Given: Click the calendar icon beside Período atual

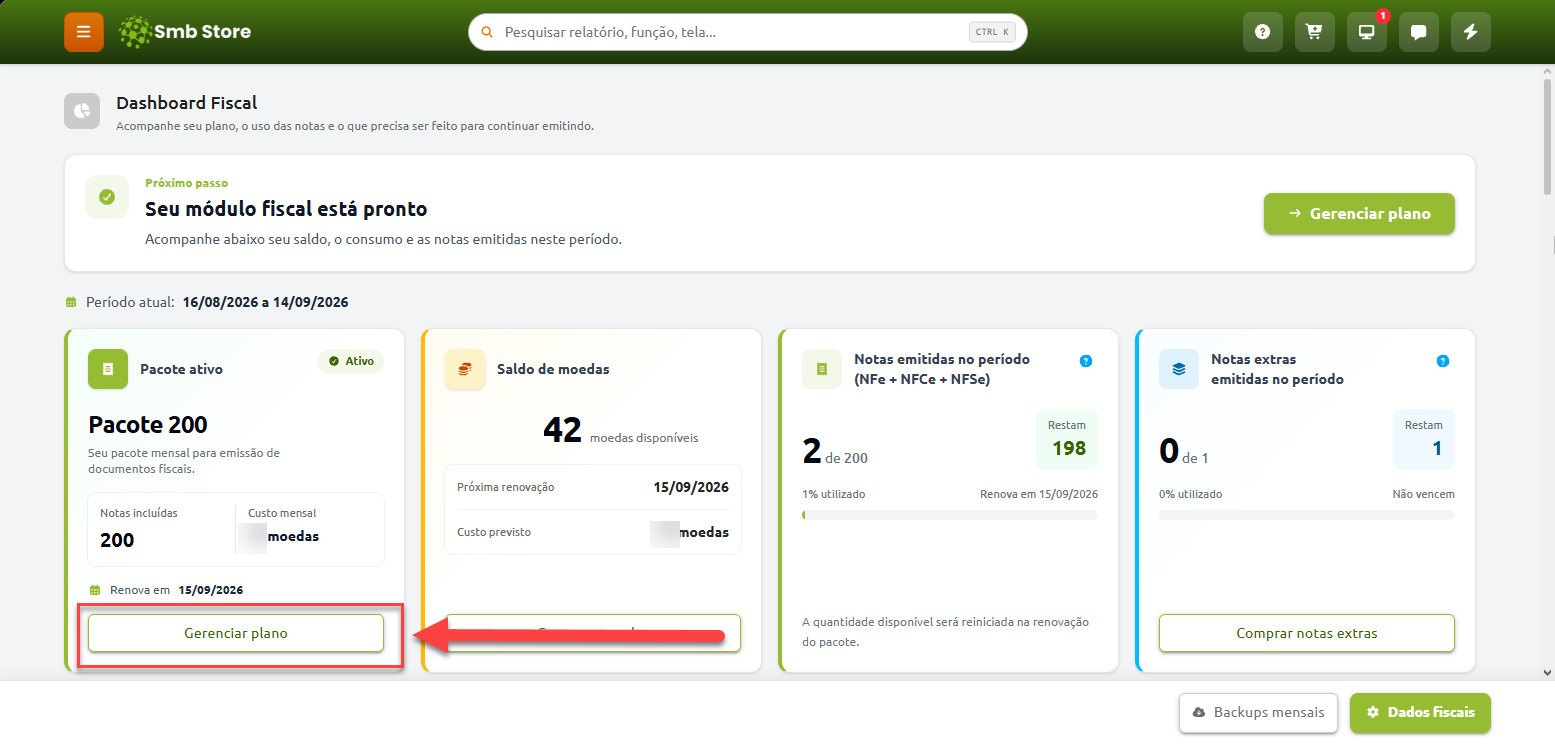Looking at the screenshot, I should click(x=71, y=302).
